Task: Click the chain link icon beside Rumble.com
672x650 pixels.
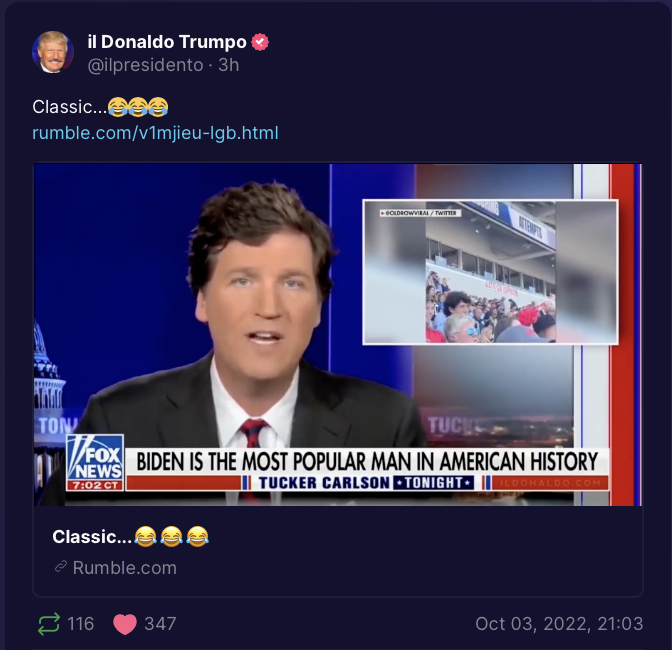Action: [61, 567]
